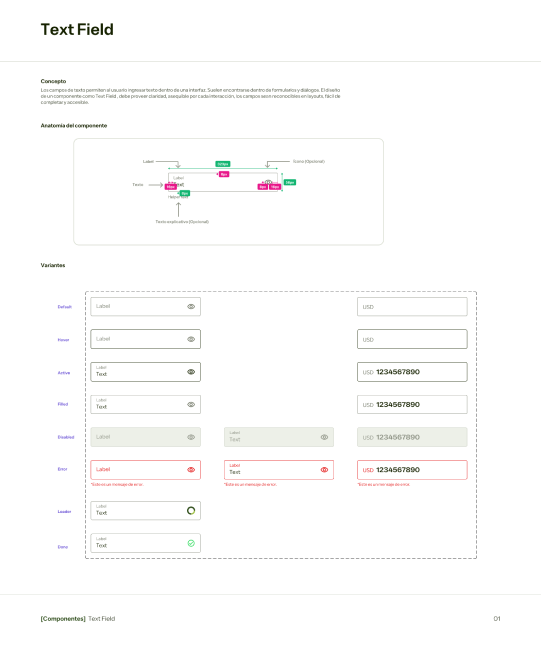Viewport: 541px width, 645px height.
Task: Click the red eye icon in Error Label field
Action: pos(191,470)
